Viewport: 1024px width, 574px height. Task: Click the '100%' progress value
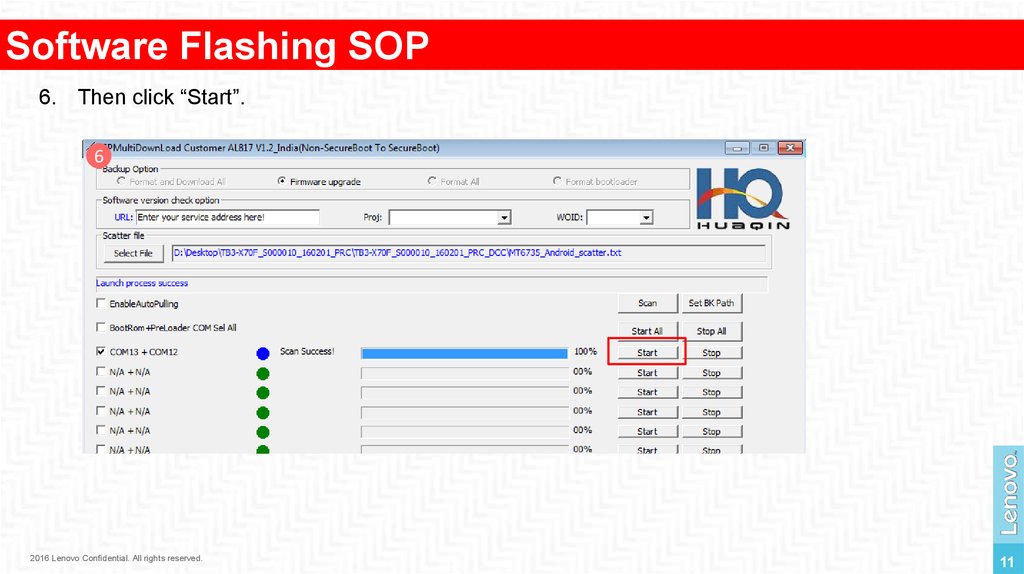(585, 351)
